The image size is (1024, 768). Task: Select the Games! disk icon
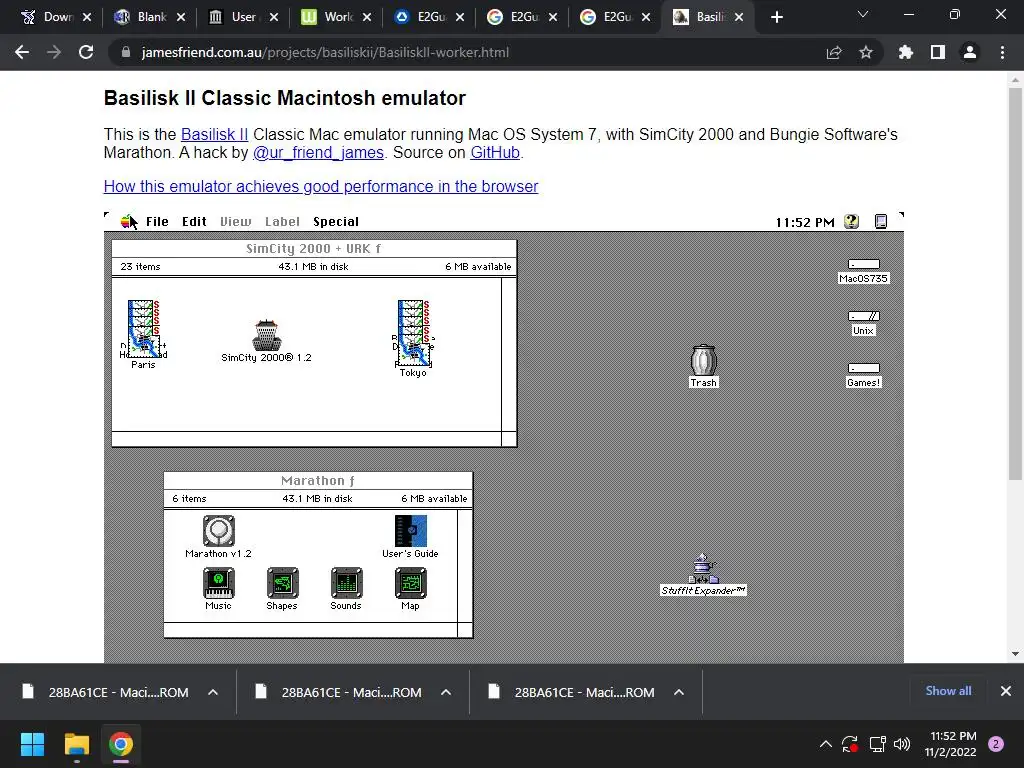[863, 368]
